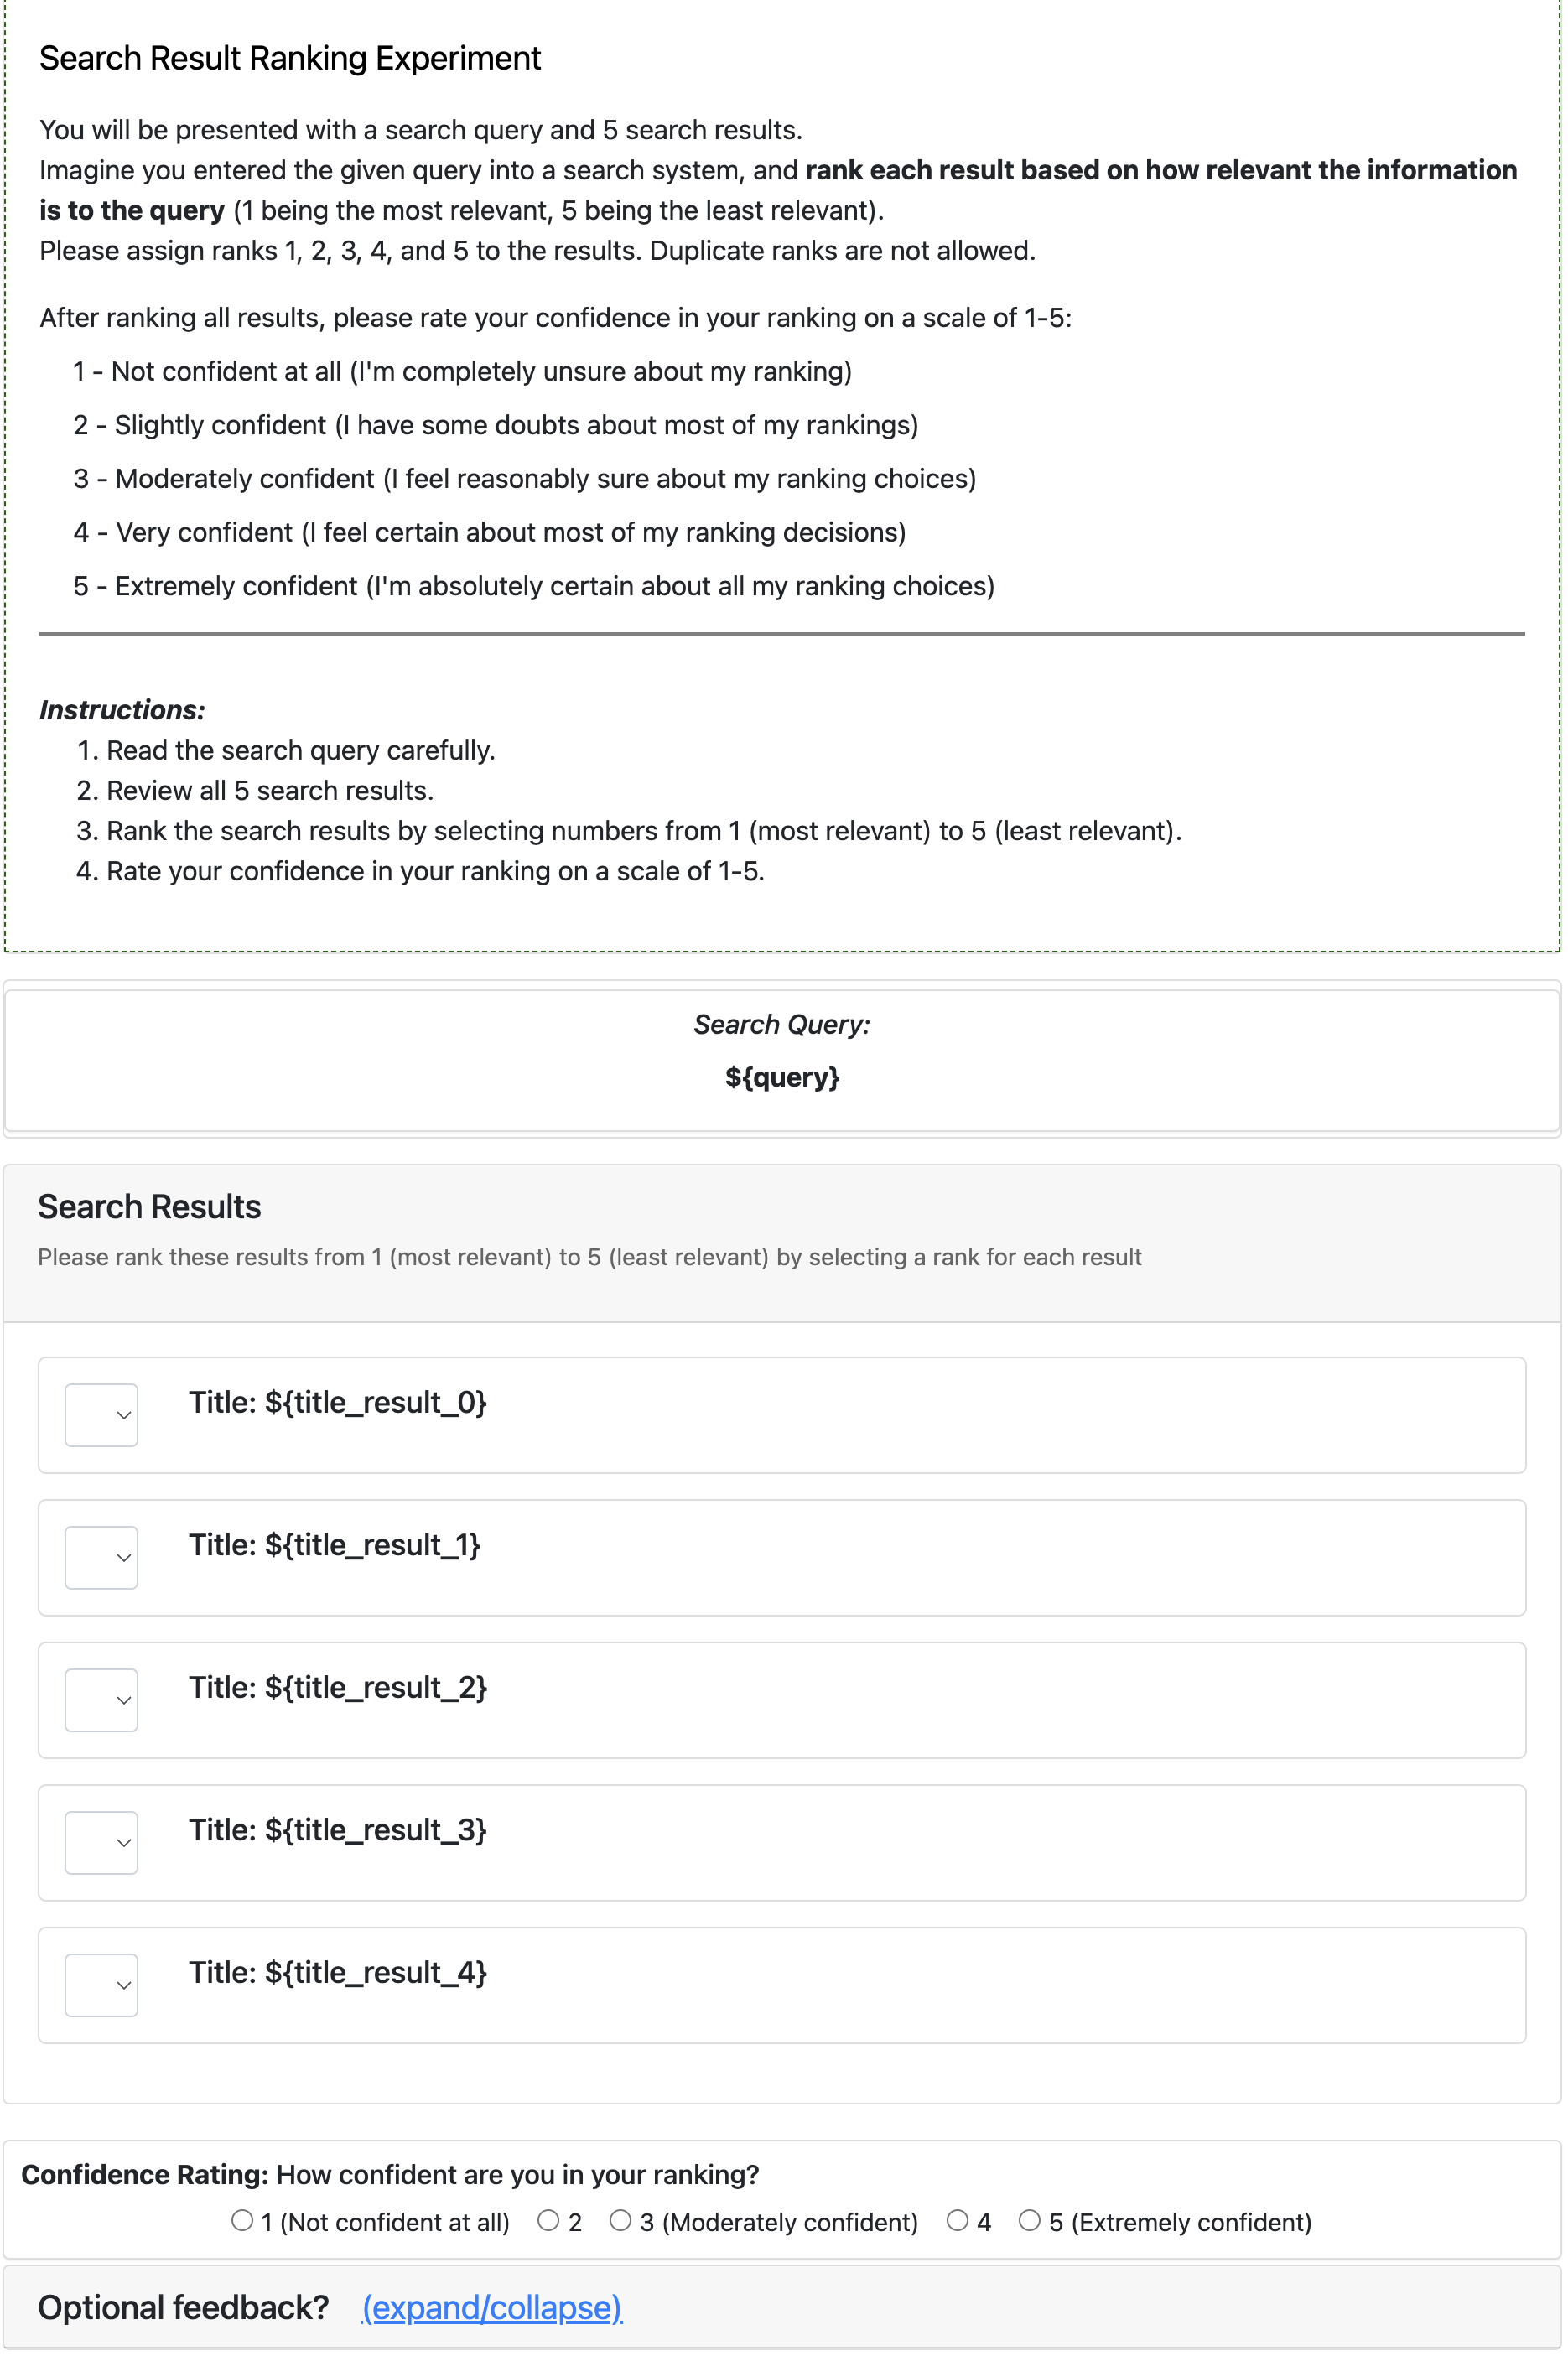
Task: Open the rank dropdown for title_result_1
Action: coord(101,1557)
